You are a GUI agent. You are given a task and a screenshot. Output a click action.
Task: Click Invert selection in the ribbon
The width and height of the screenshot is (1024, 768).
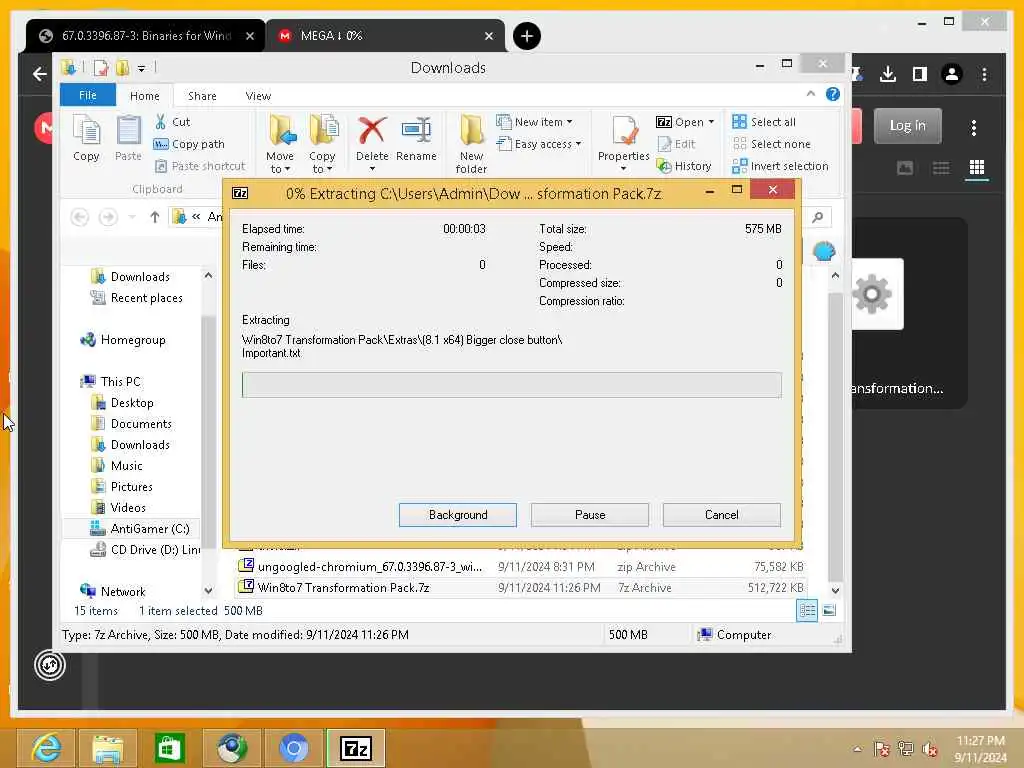tap(780, 167)
